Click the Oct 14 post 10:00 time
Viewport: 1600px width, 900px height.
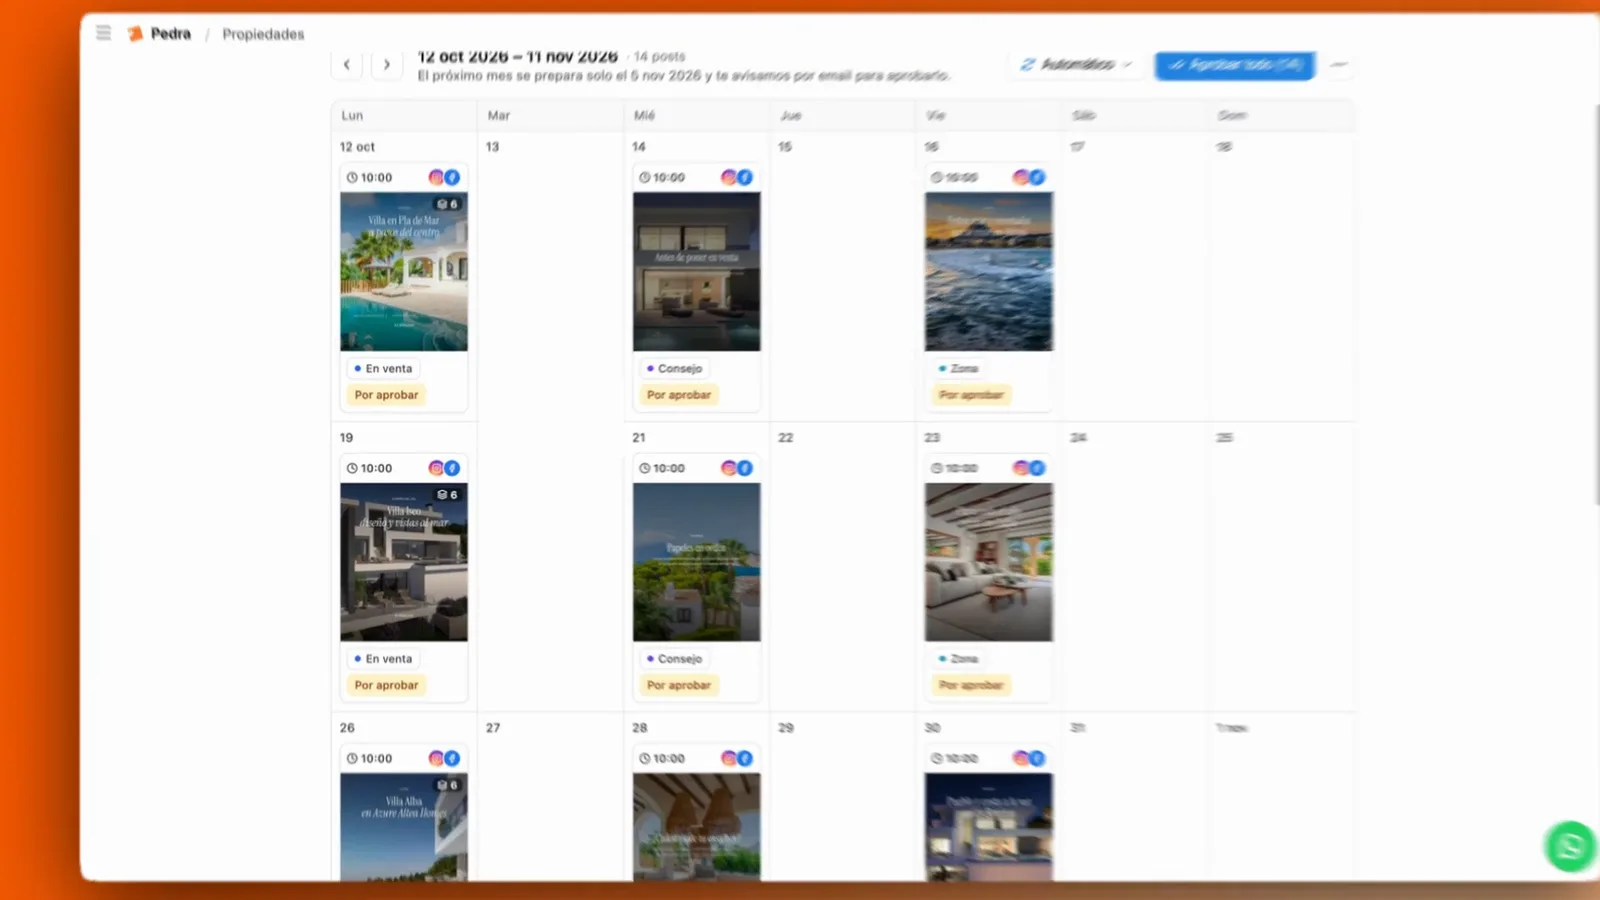point(662,177)
